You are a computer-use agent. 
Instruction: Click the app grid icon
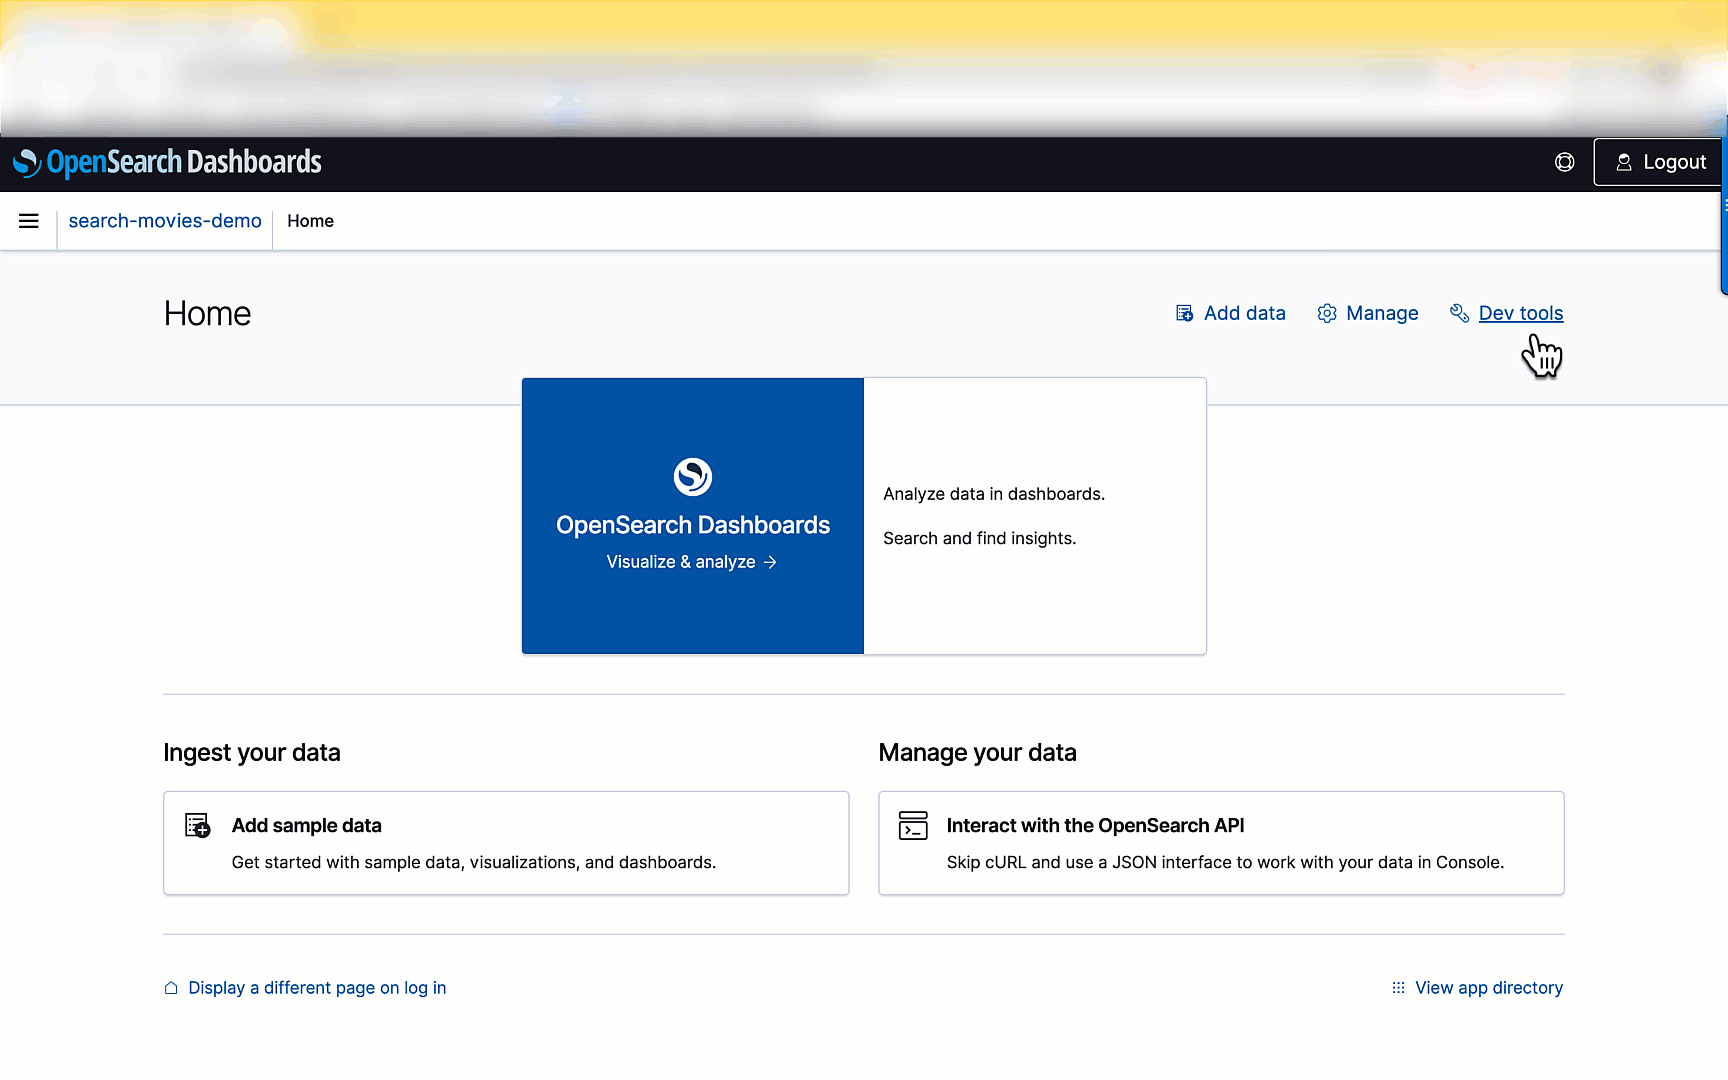pyautogui.click(x=1398, y=988)
